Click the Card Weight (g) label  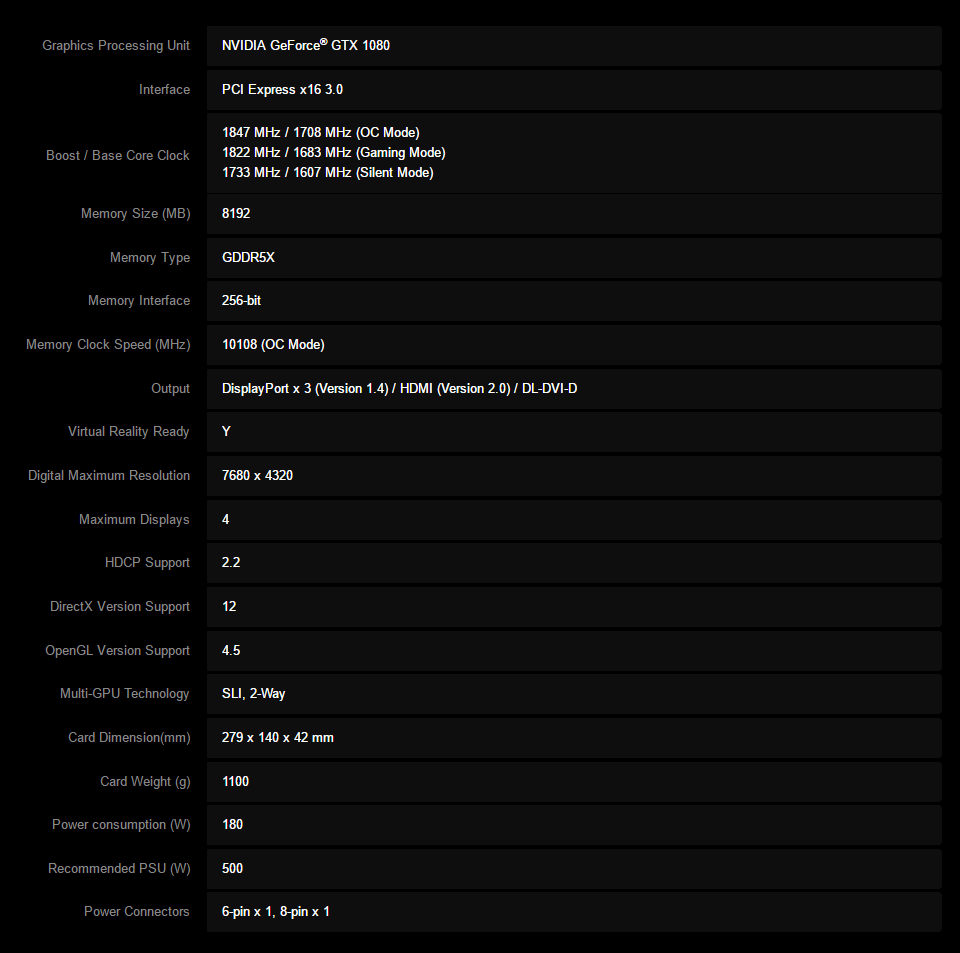tap(145, 782)
